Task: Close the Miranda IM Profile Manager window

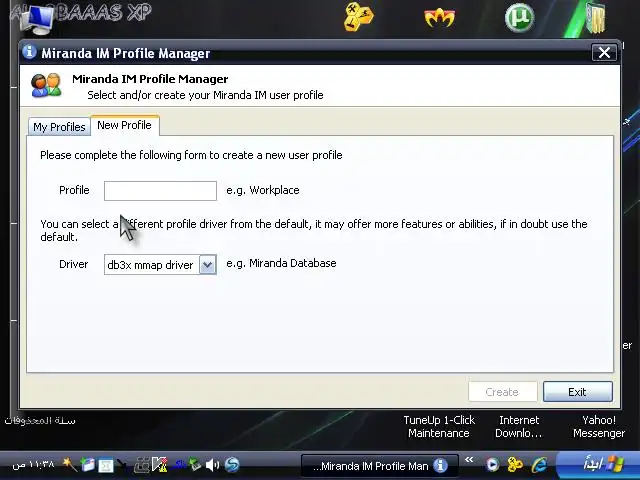Action: 604,53
